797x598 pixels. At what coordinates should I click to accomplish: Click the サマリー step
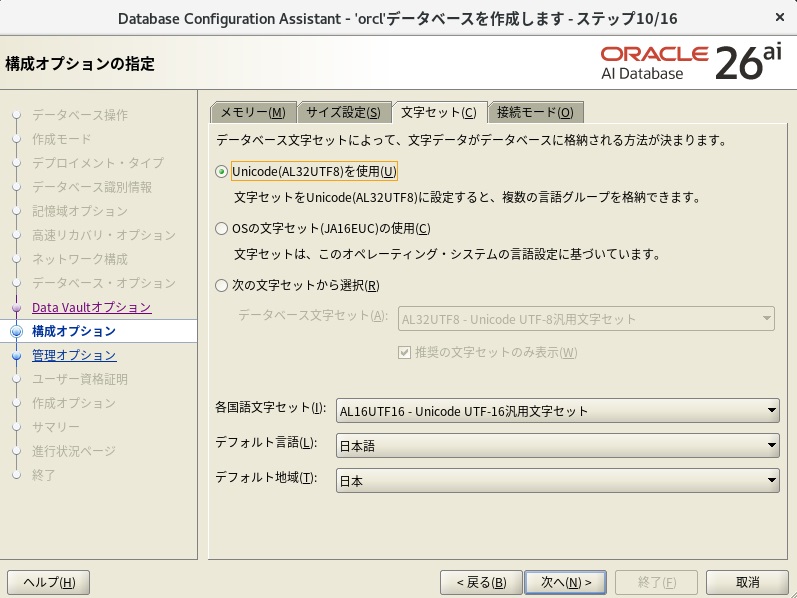tap(55, 427)
